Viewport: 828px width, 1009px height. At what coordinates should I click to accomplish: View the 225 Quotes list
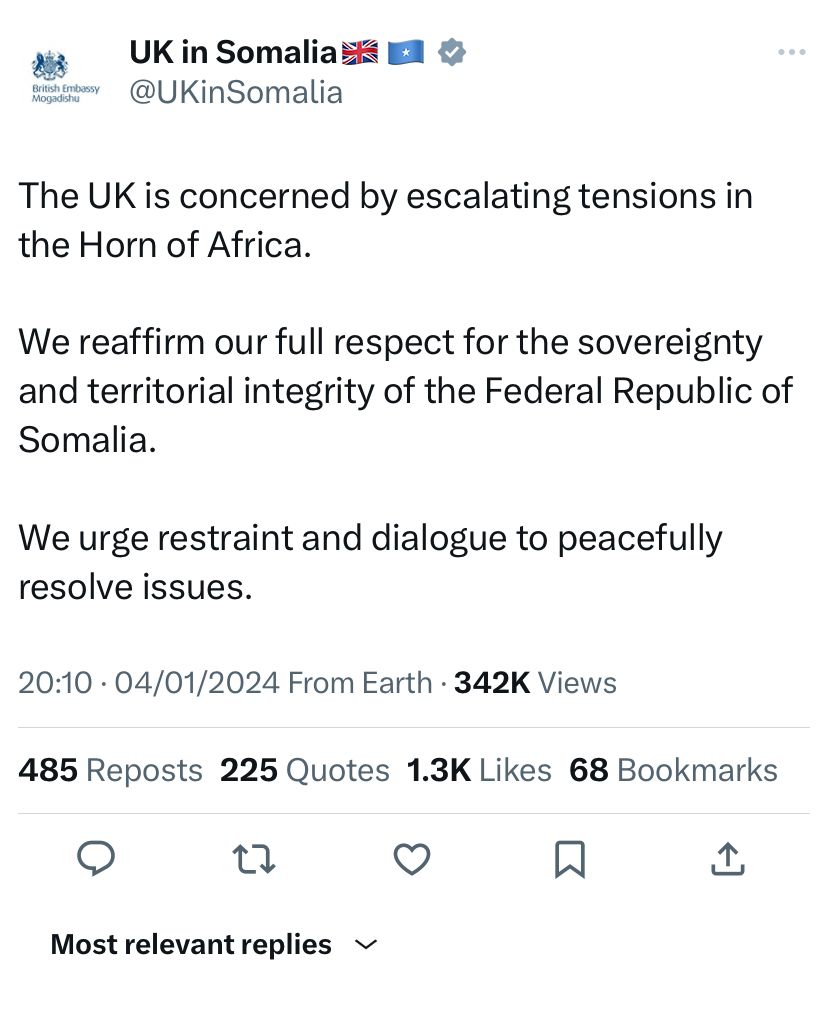tap(305, 770)
